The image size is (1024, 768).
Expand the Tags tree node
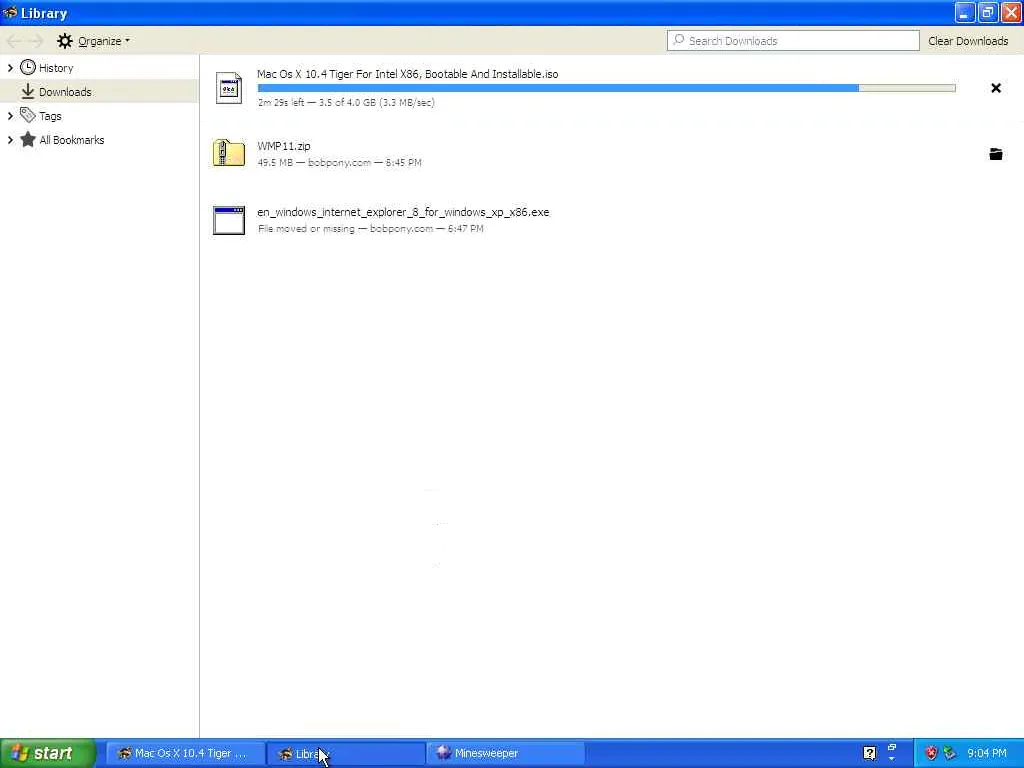(10, 116)
